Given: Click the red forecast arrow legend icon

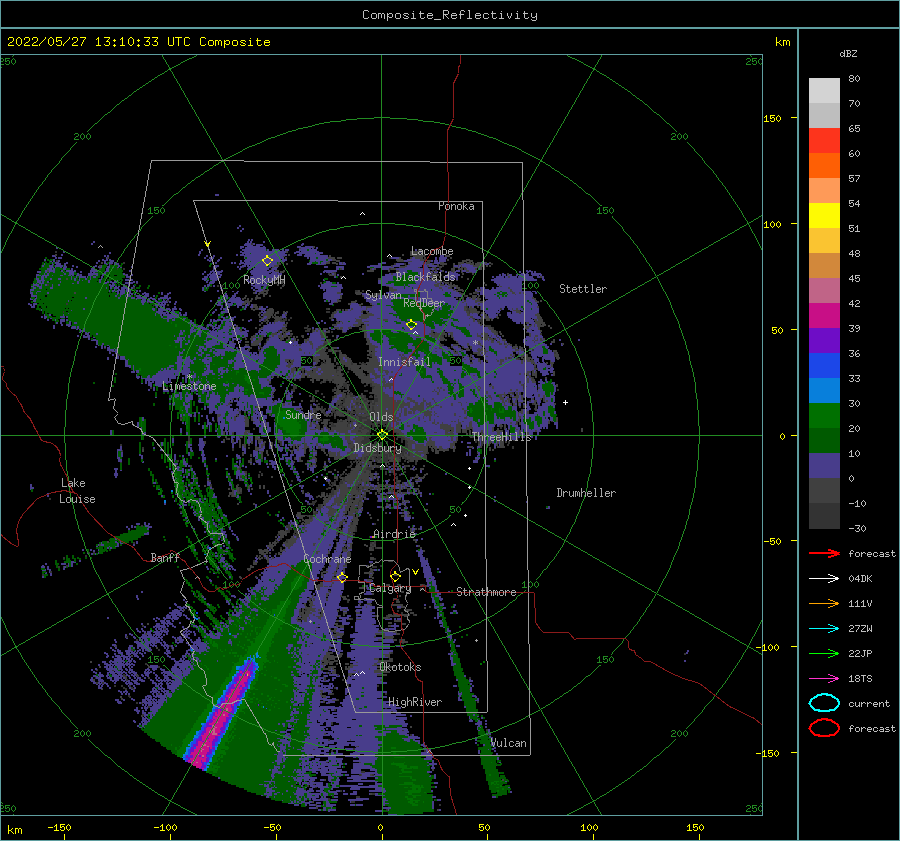Looking at the screenshot, I should click(x=824, y=553).
